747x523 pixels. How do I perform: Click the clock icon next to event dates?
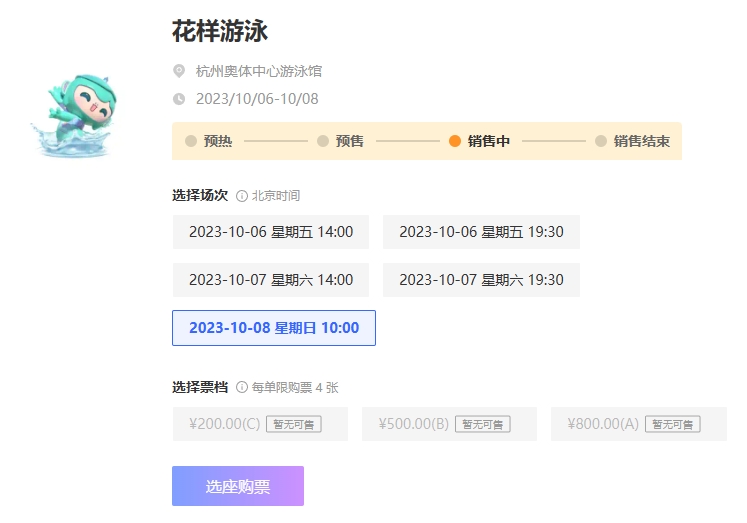pyautogui.click(x=179, y=99)
